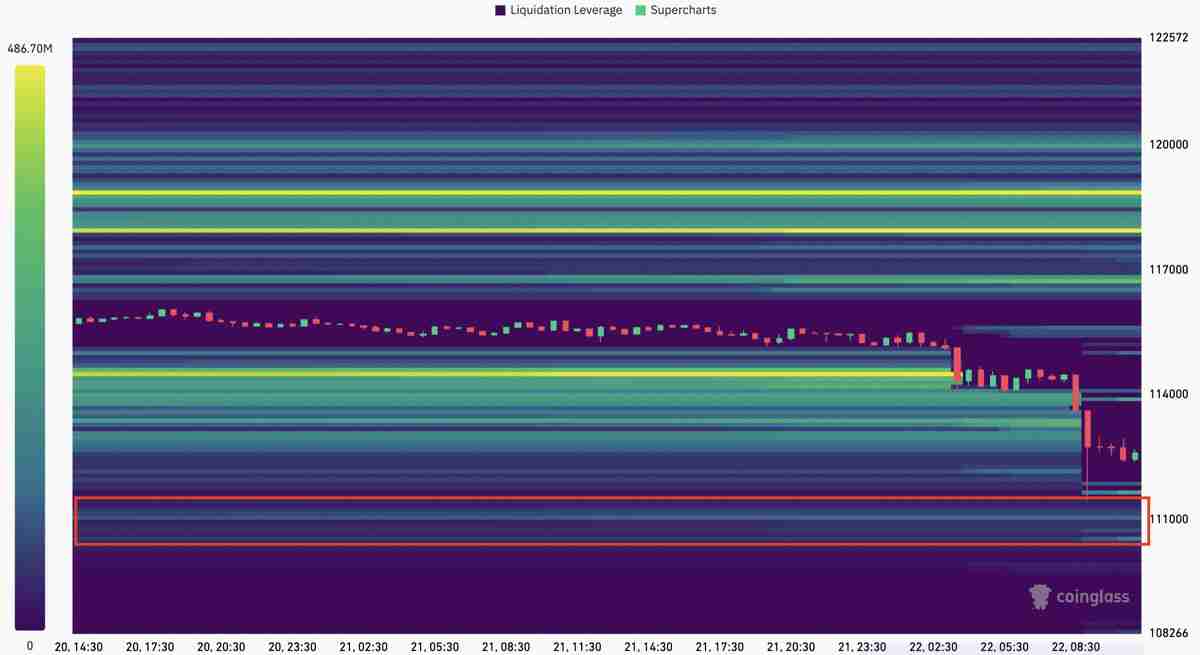Image resolution: width=1200 pixels, height=655 pixels.
Task: Click the '21, 11:30' time axis label
Action: coord(577,647)
